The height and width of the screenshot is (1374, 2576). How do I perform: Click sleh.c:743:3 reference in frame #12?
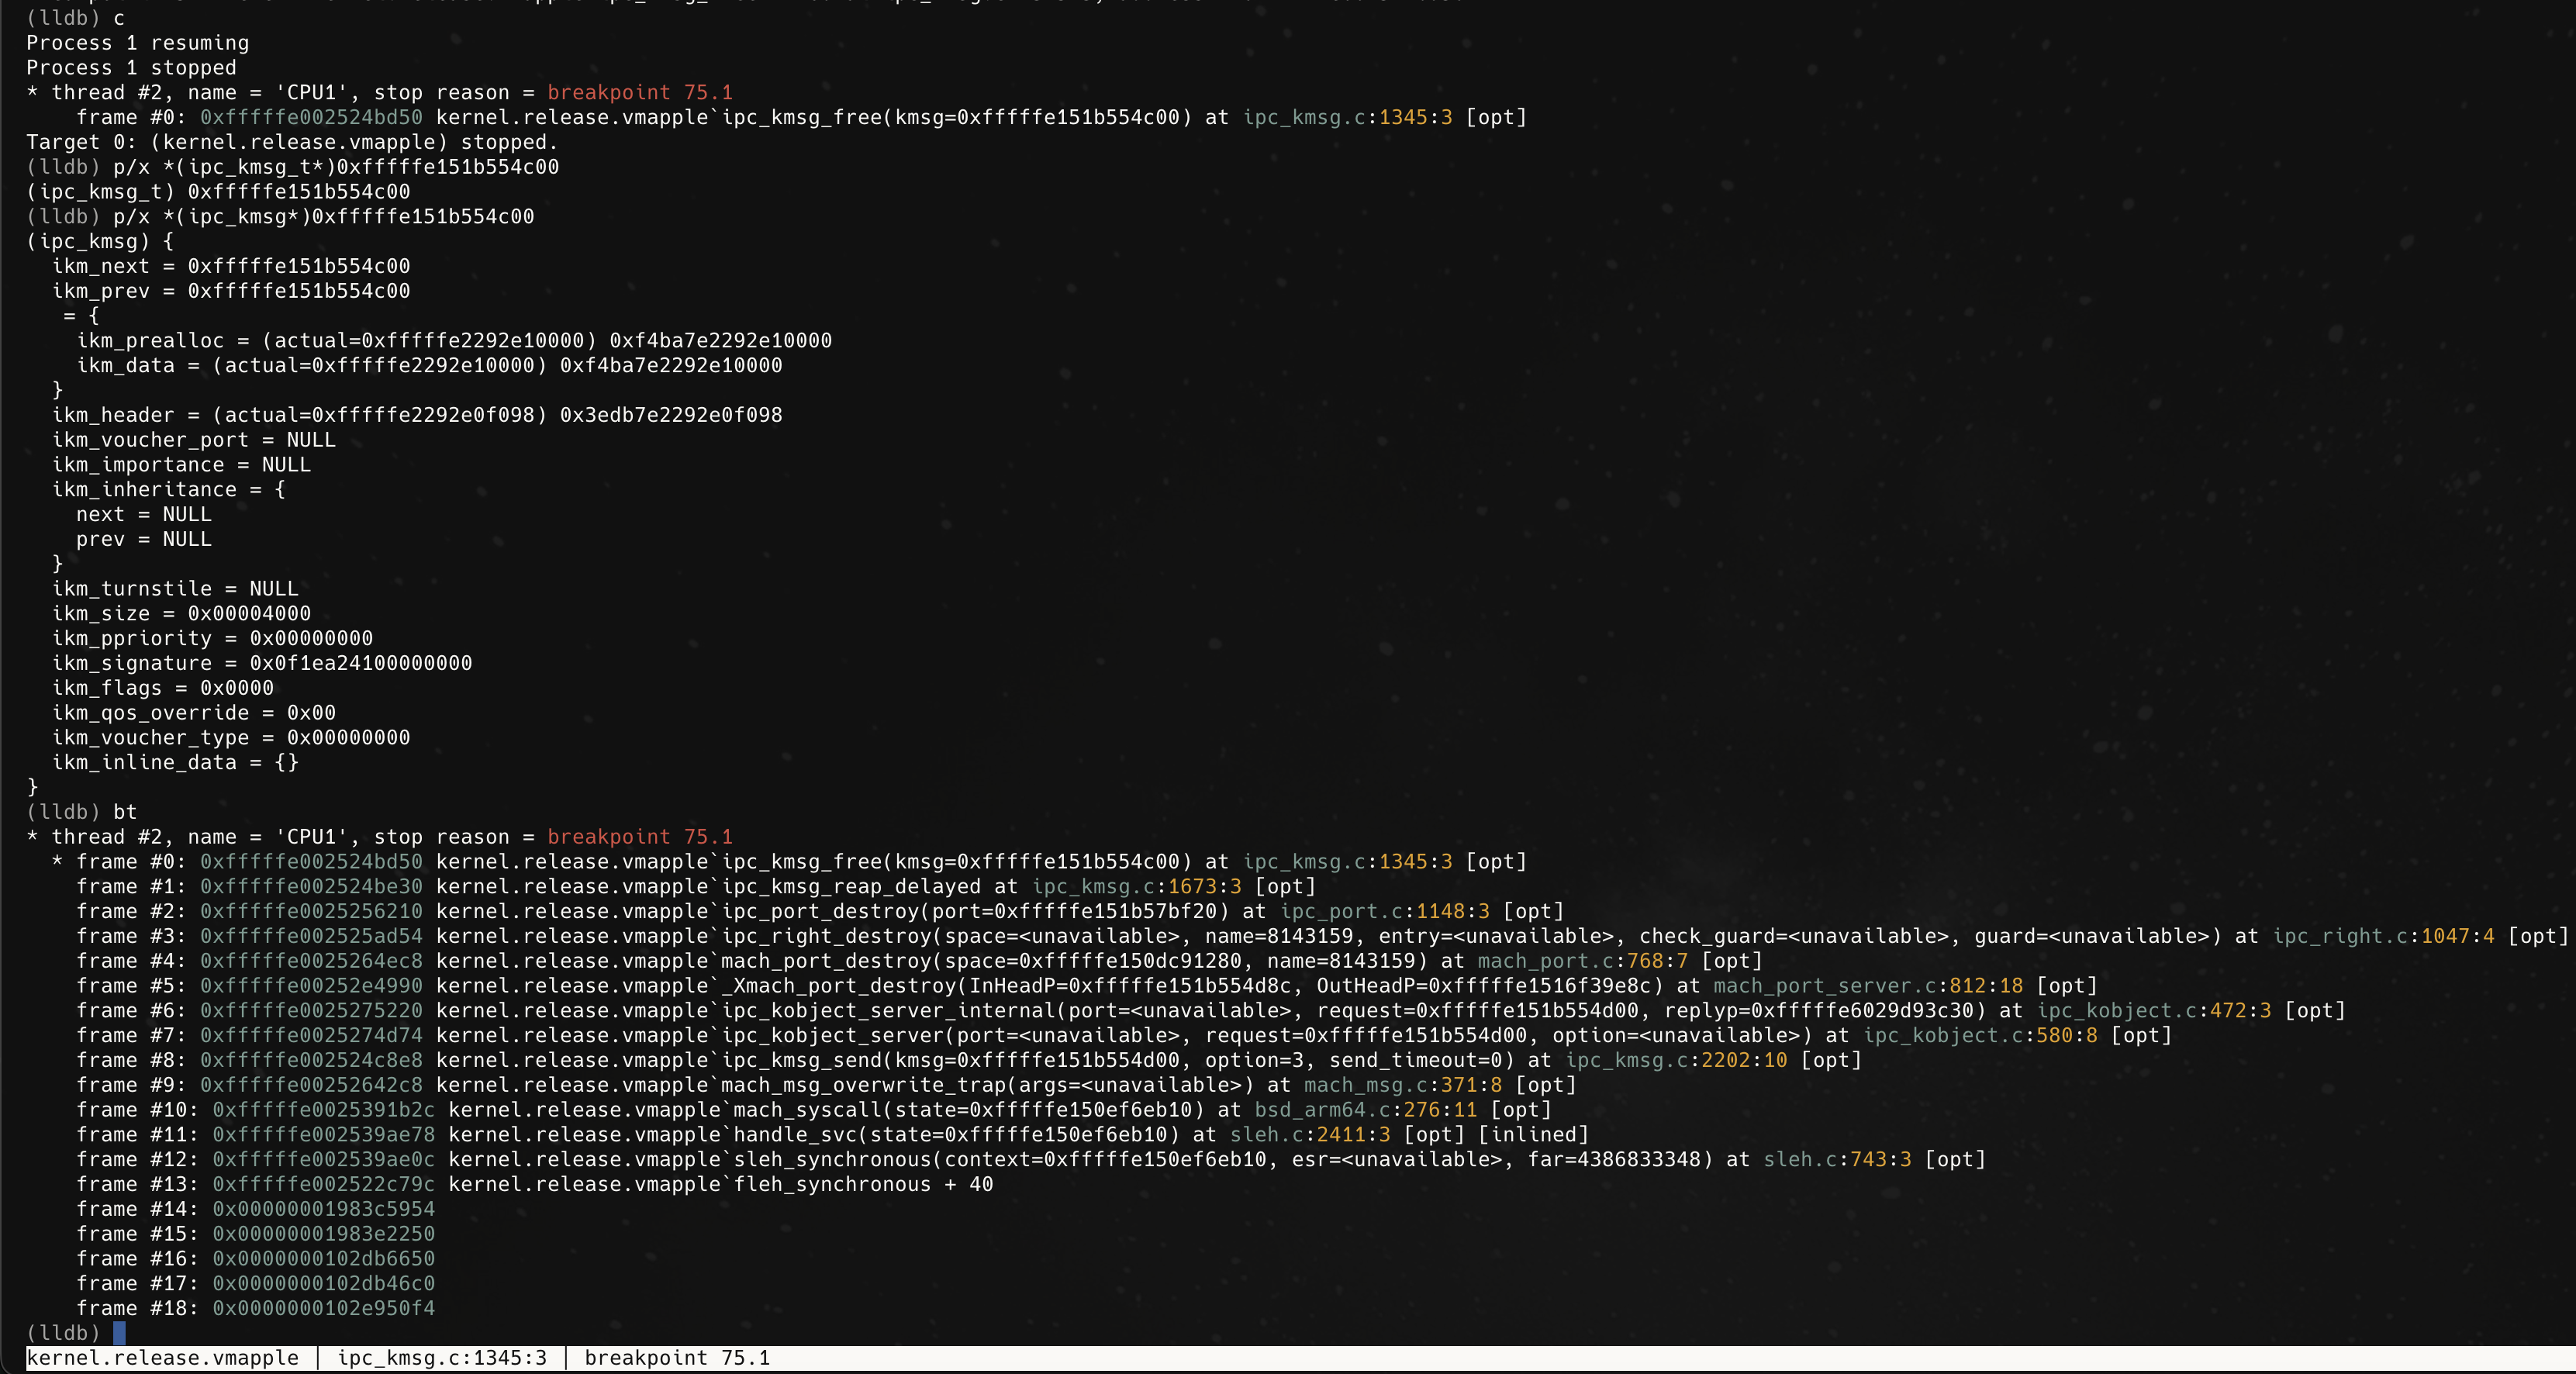(1836, 1160)
